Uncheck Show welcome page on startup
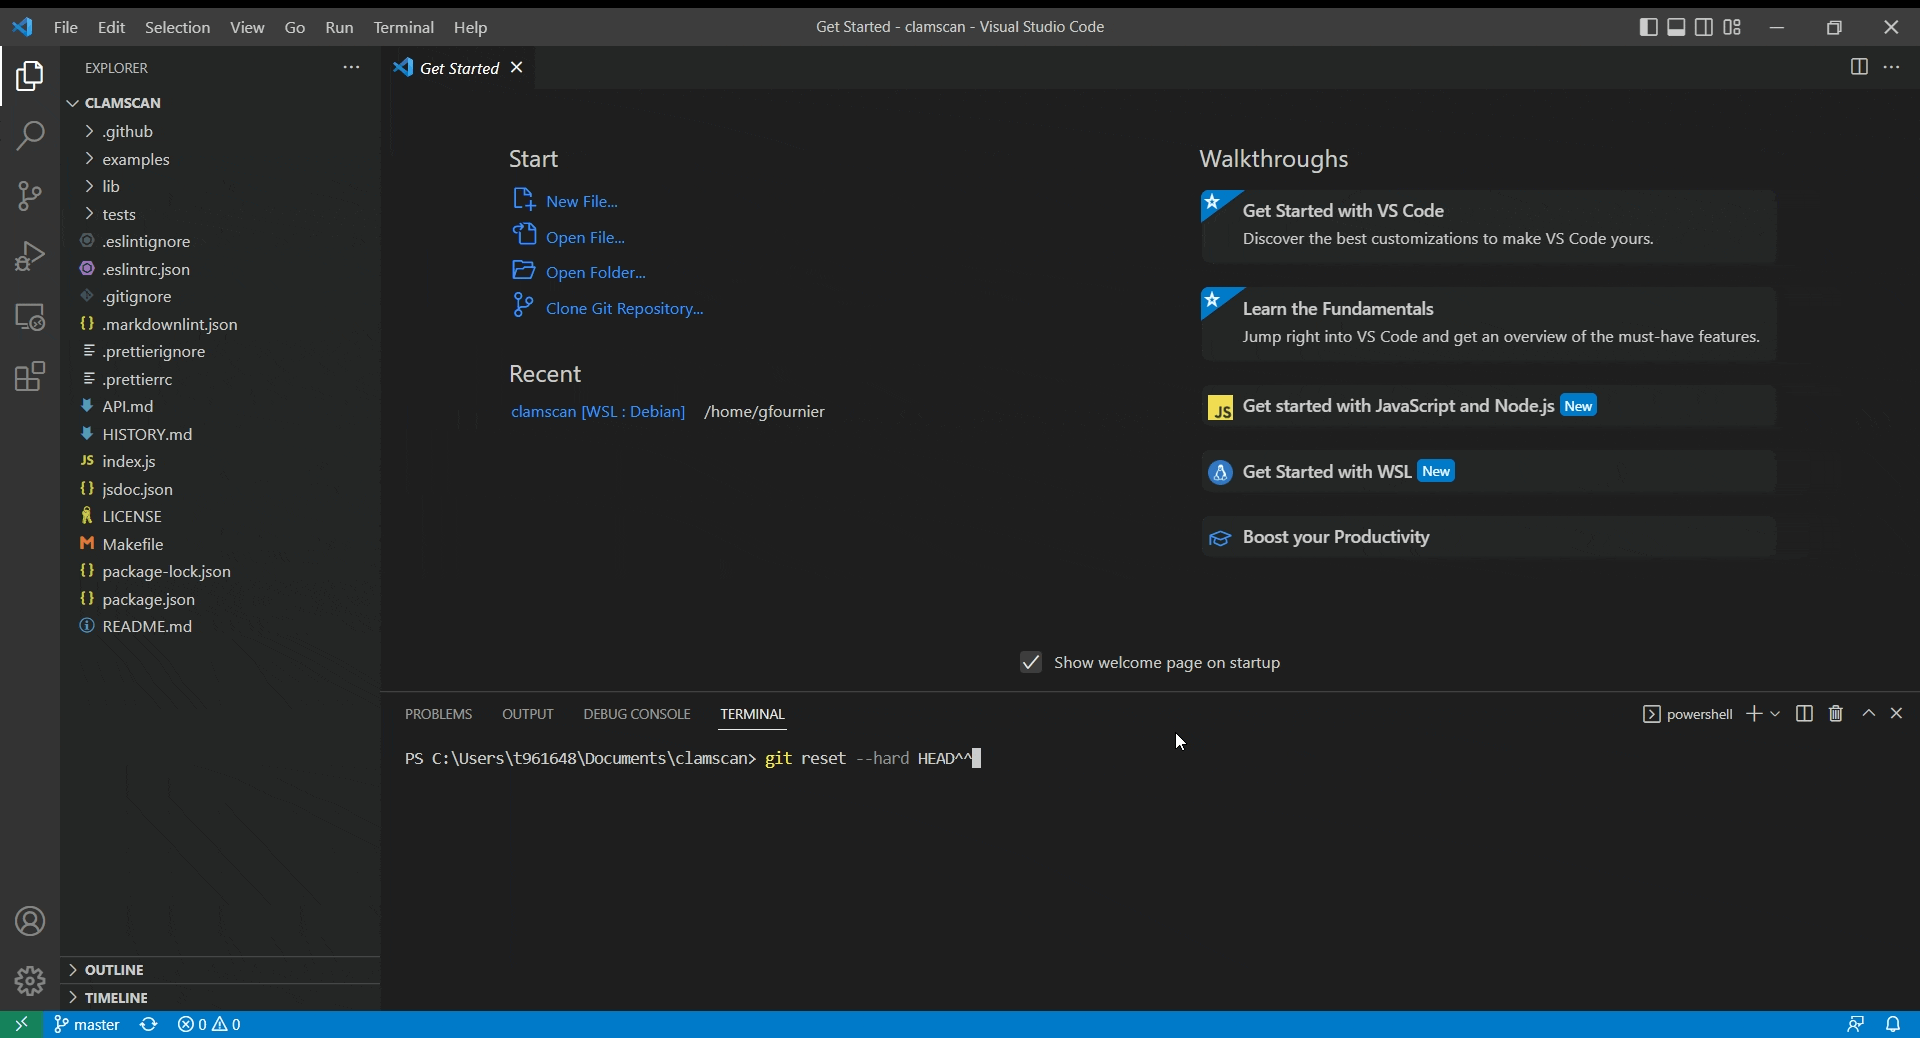The width and height of the screenshot is (1920, 1038). click(1031, 662)
